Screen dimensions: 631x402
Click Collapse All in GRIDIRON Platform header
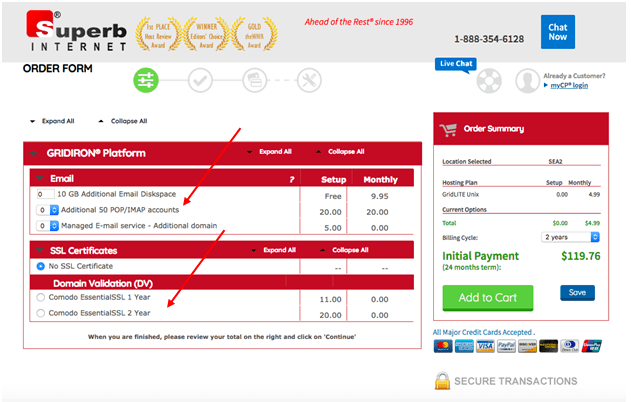click(340, 152)
